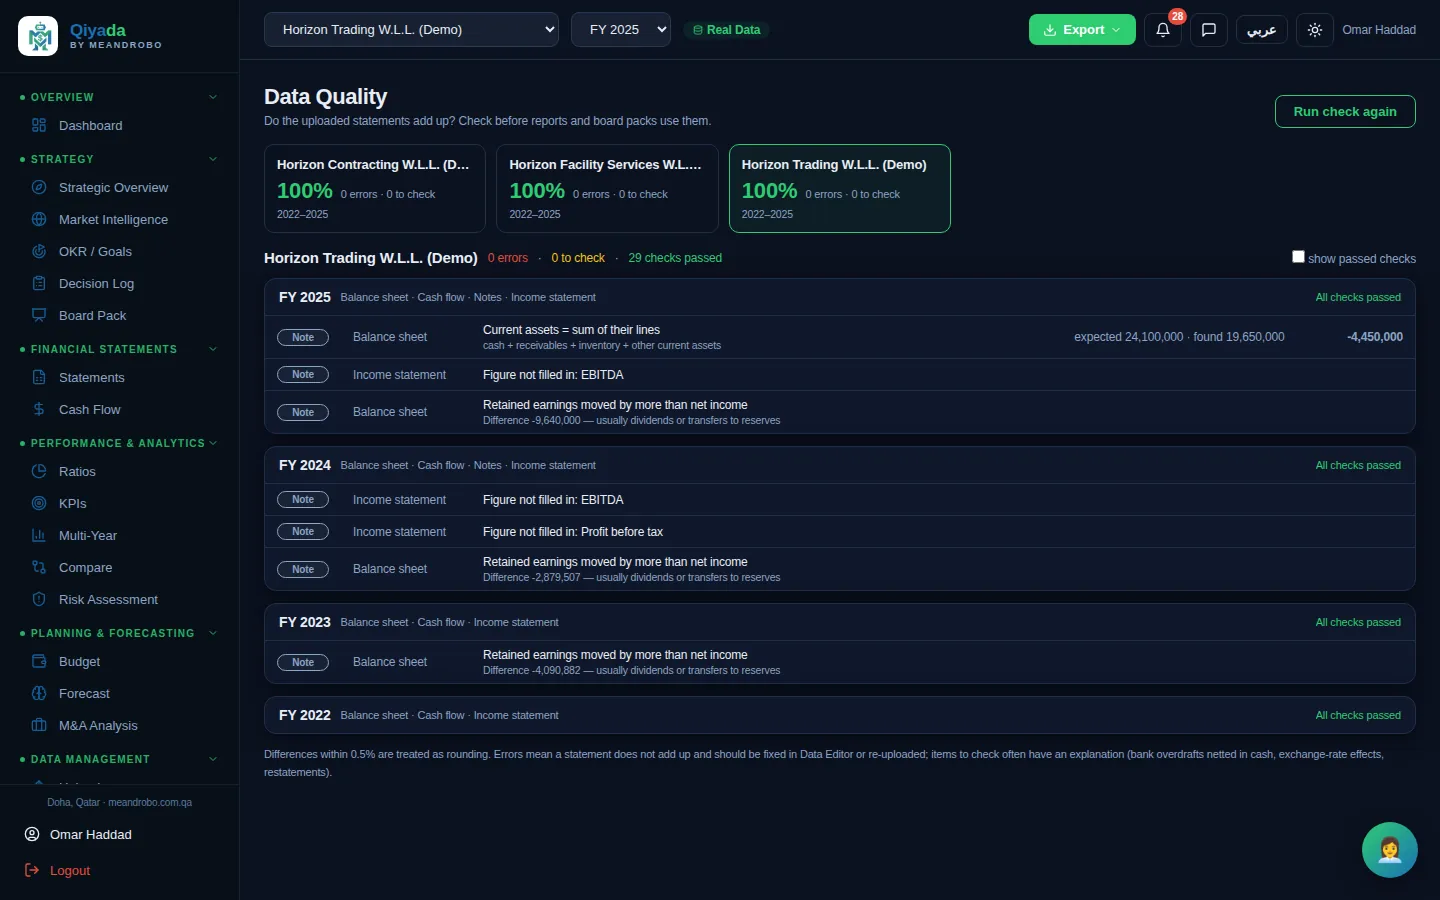Click the Run check again button
Image resolution: width=1440 pixels, height=900 pixels.
click(1345, 112)
